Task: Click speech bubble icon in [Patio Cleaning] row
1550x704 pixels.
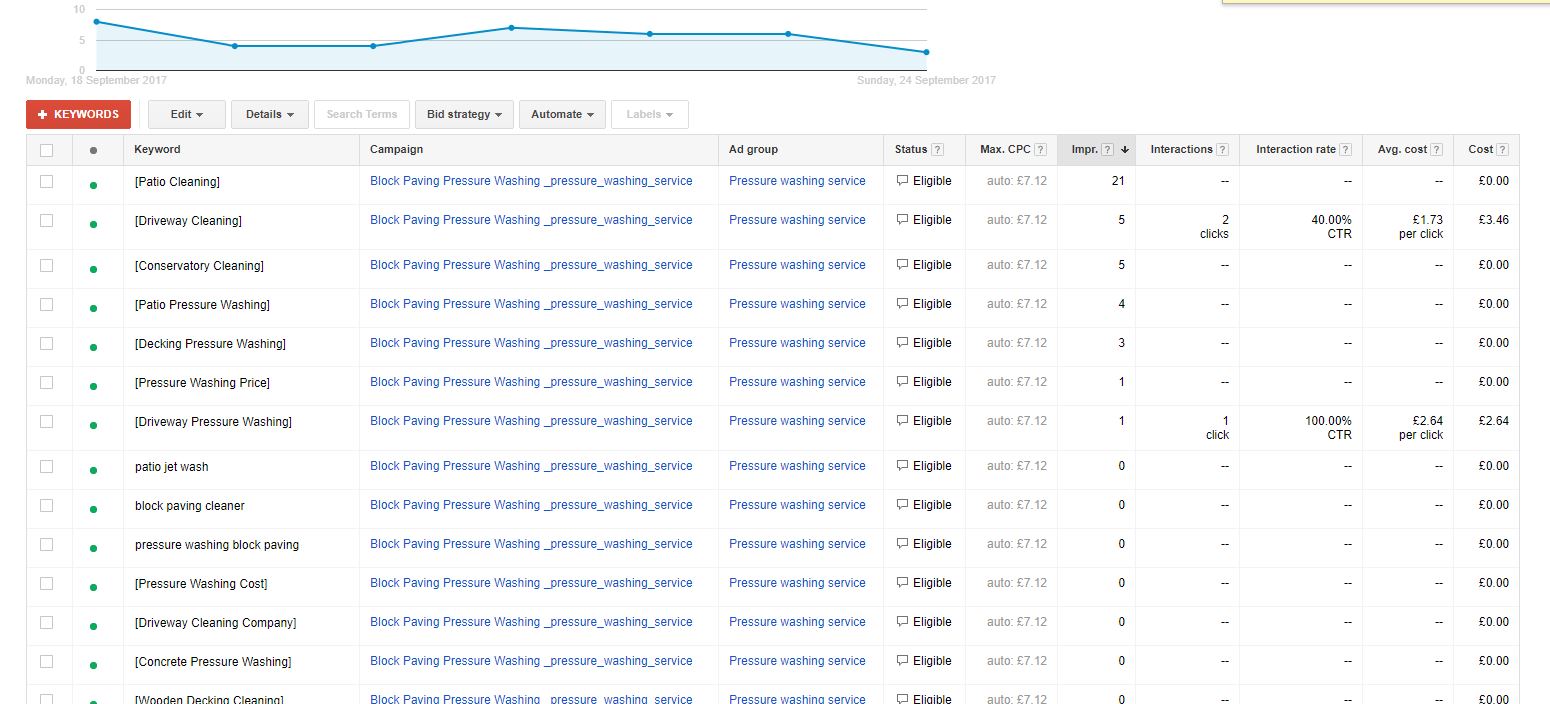Action: [x=902, y=181]
